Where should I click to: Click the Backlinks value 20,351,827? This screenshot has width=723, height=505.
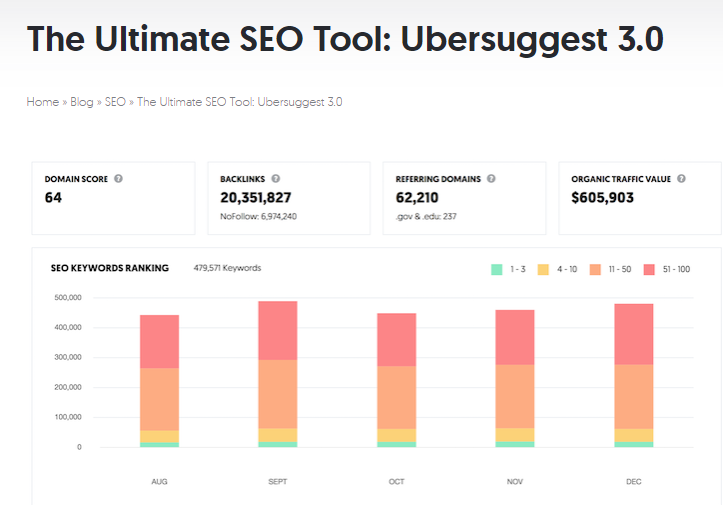point(255,198)
